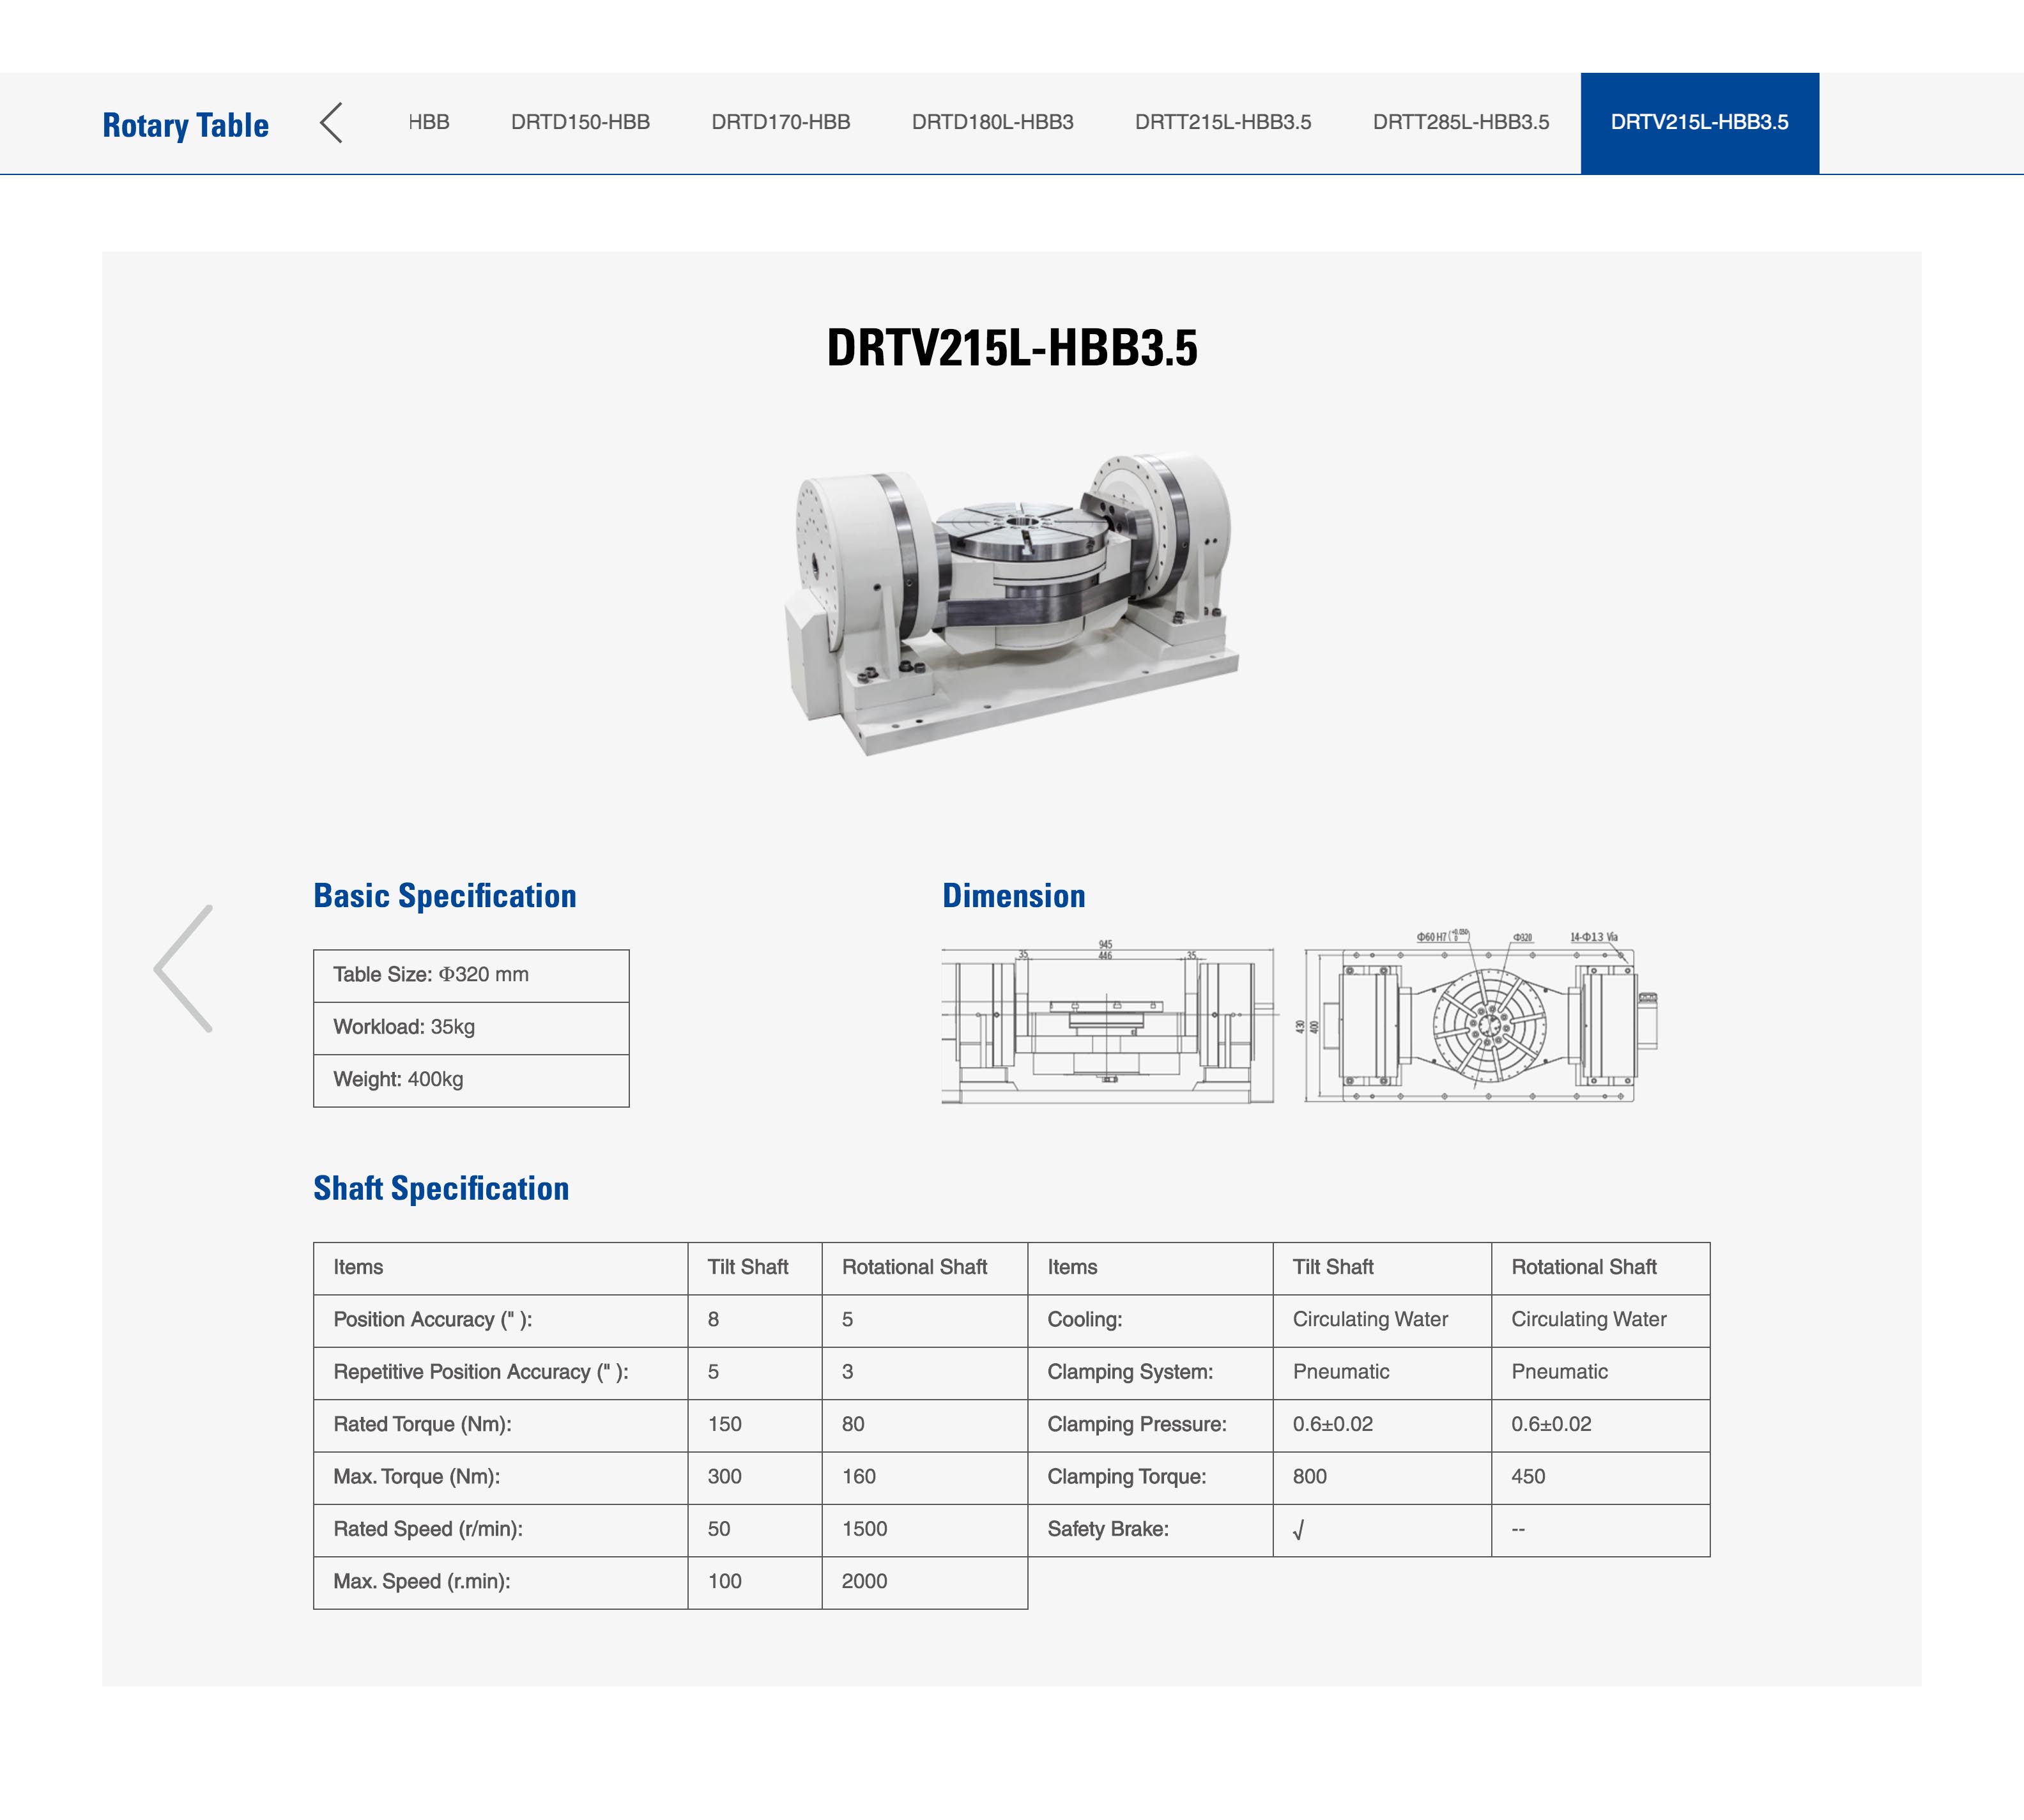Click the active DRTV215L-HBB3.5 tab

(1699, 122)
